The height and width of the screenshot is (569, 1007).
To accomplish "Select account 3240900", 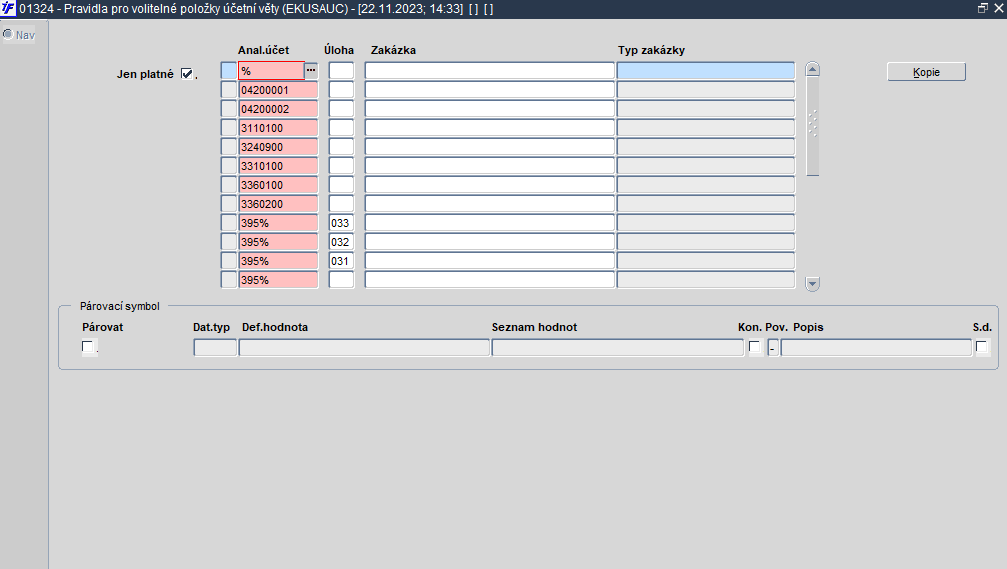I will (x=278, y=147).
